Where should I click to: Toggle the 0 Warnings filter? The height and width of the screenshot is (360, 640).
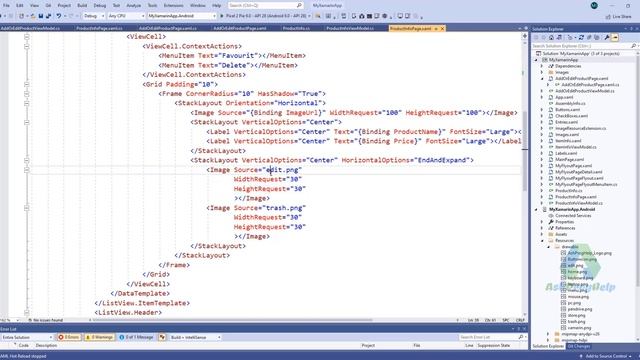point(100,337)
